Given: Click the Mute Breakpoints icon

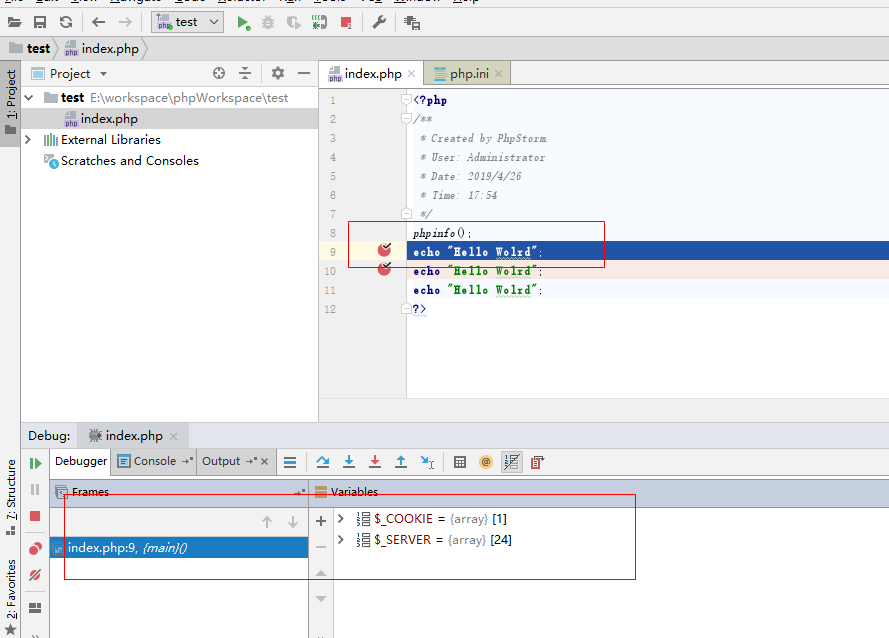Looking at the screenshot, I should (x=34, y=575).
